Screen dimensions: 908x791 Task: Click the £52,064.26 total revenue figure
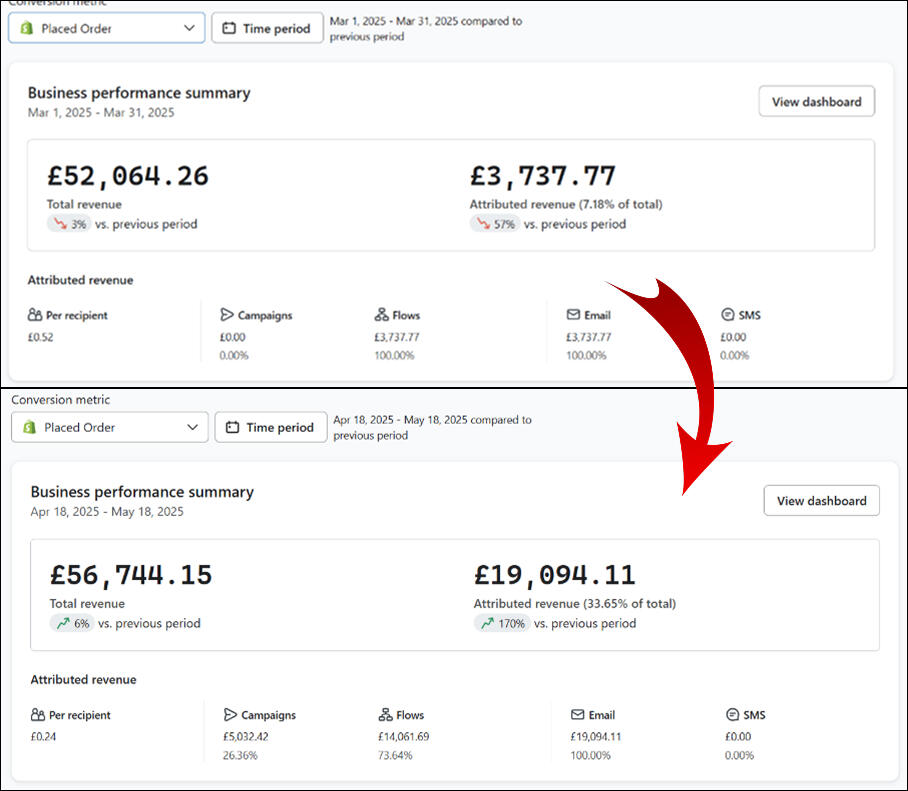128,176
